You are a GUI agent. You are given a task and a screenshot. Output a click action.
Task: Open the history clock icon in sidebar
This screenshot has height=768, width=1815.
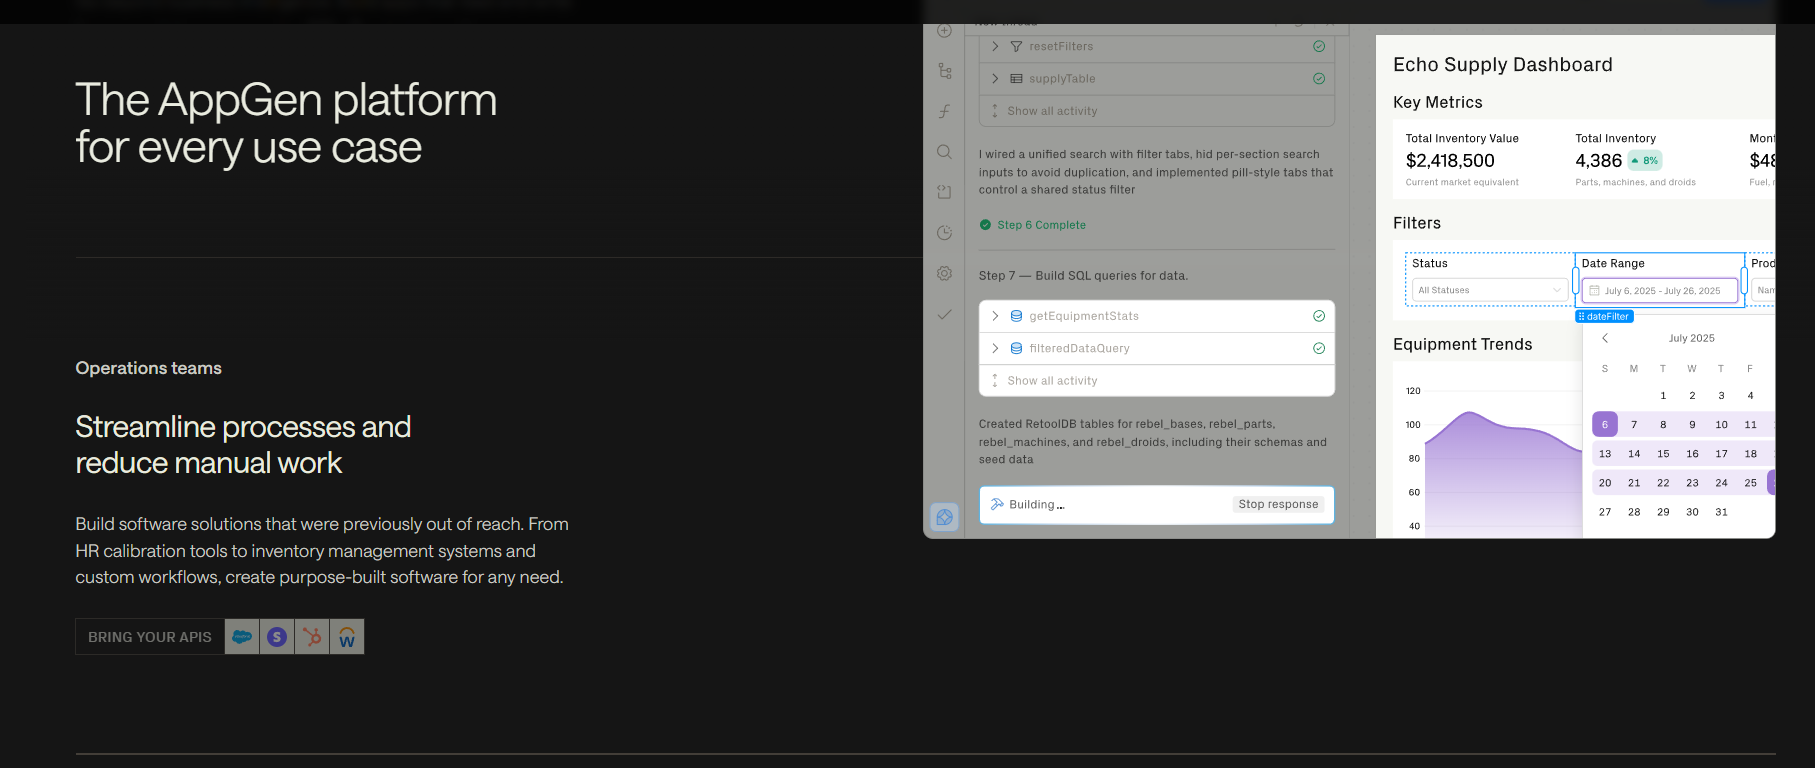point(944,233)
